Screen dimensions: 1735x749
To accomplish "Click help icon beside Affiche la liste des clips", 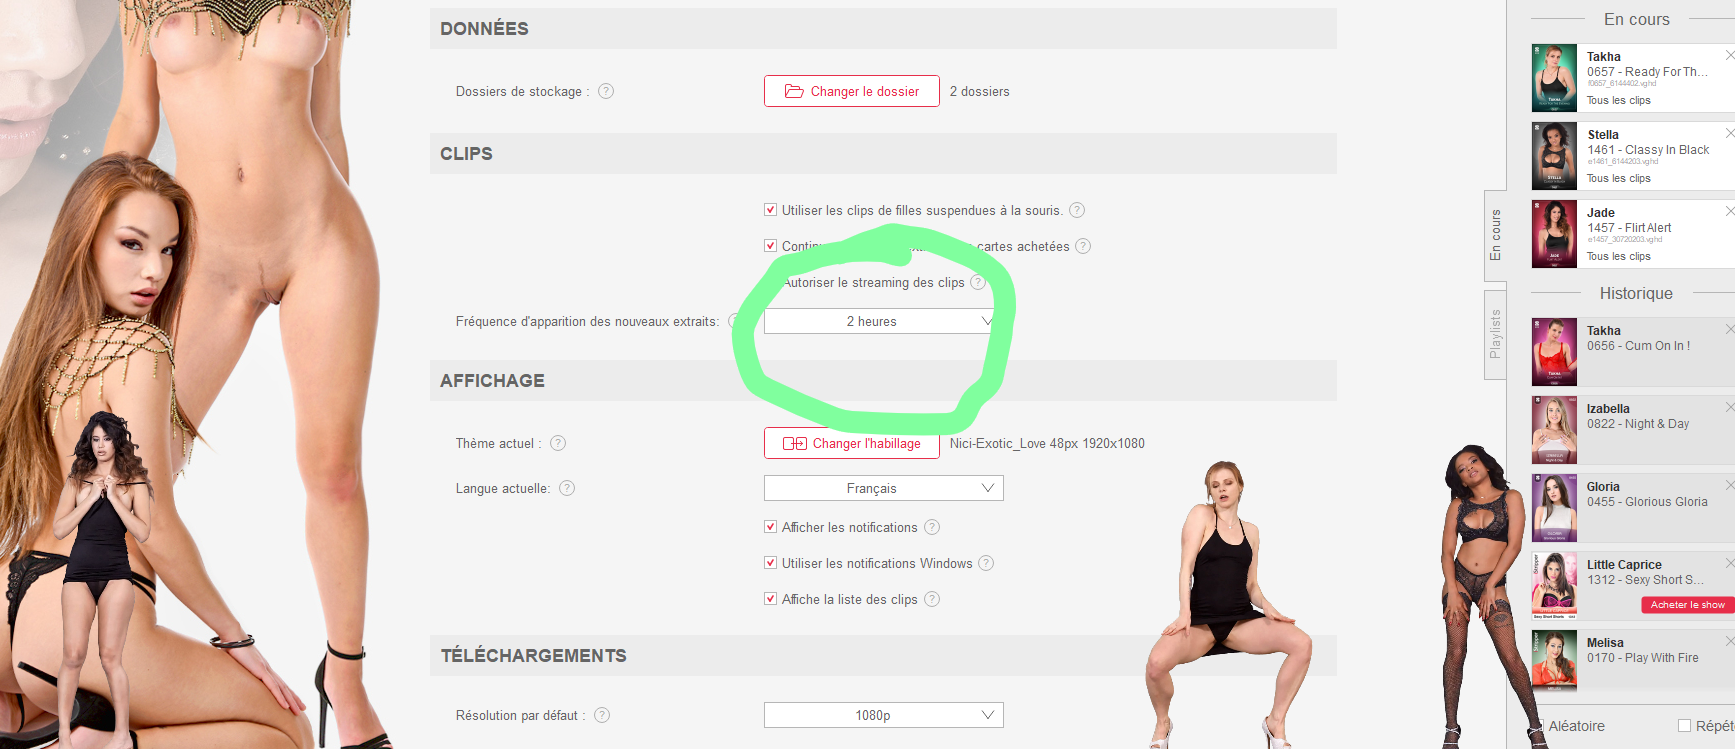I will pyautogui.click(x=932, y=599).
